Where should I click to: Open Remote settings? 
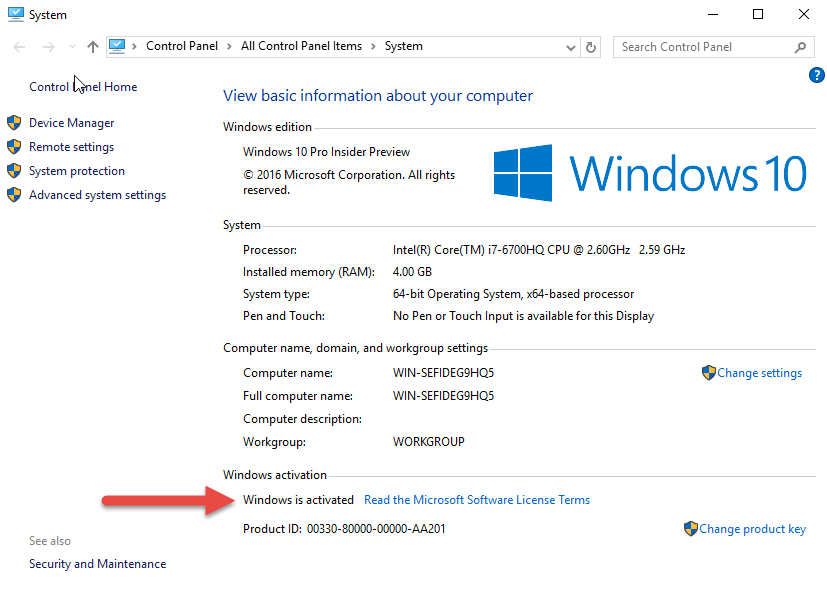[72, 147]
